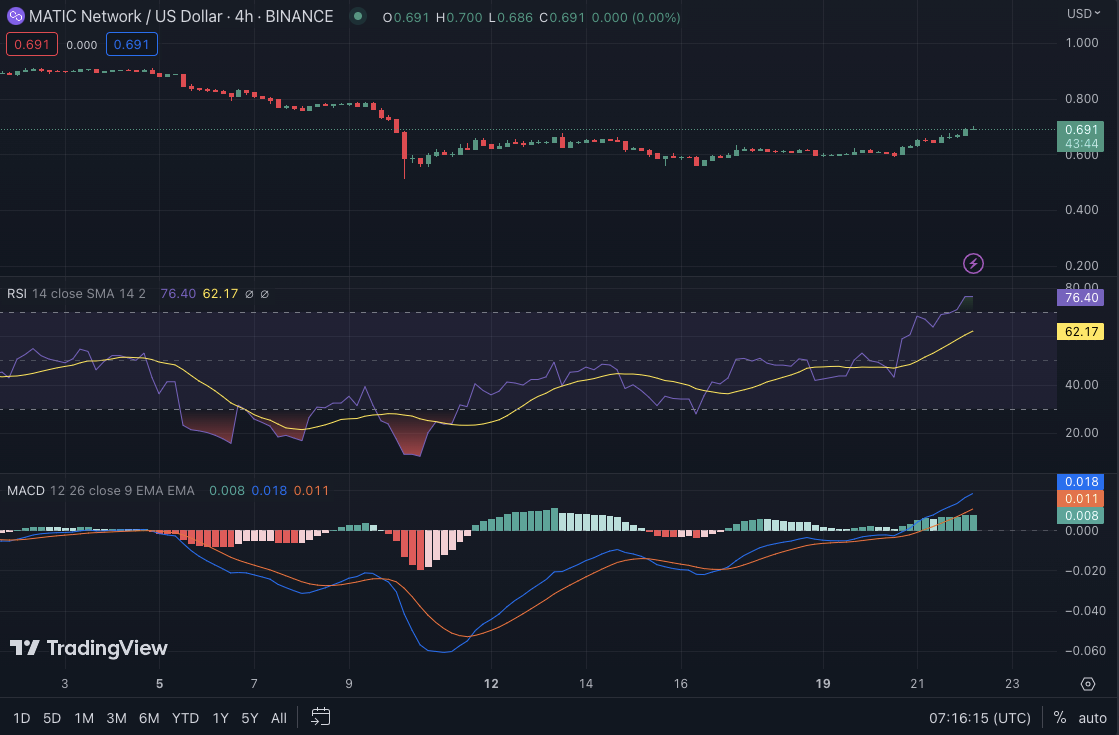Click the low price L0.686 value

(x=510, y=17)
